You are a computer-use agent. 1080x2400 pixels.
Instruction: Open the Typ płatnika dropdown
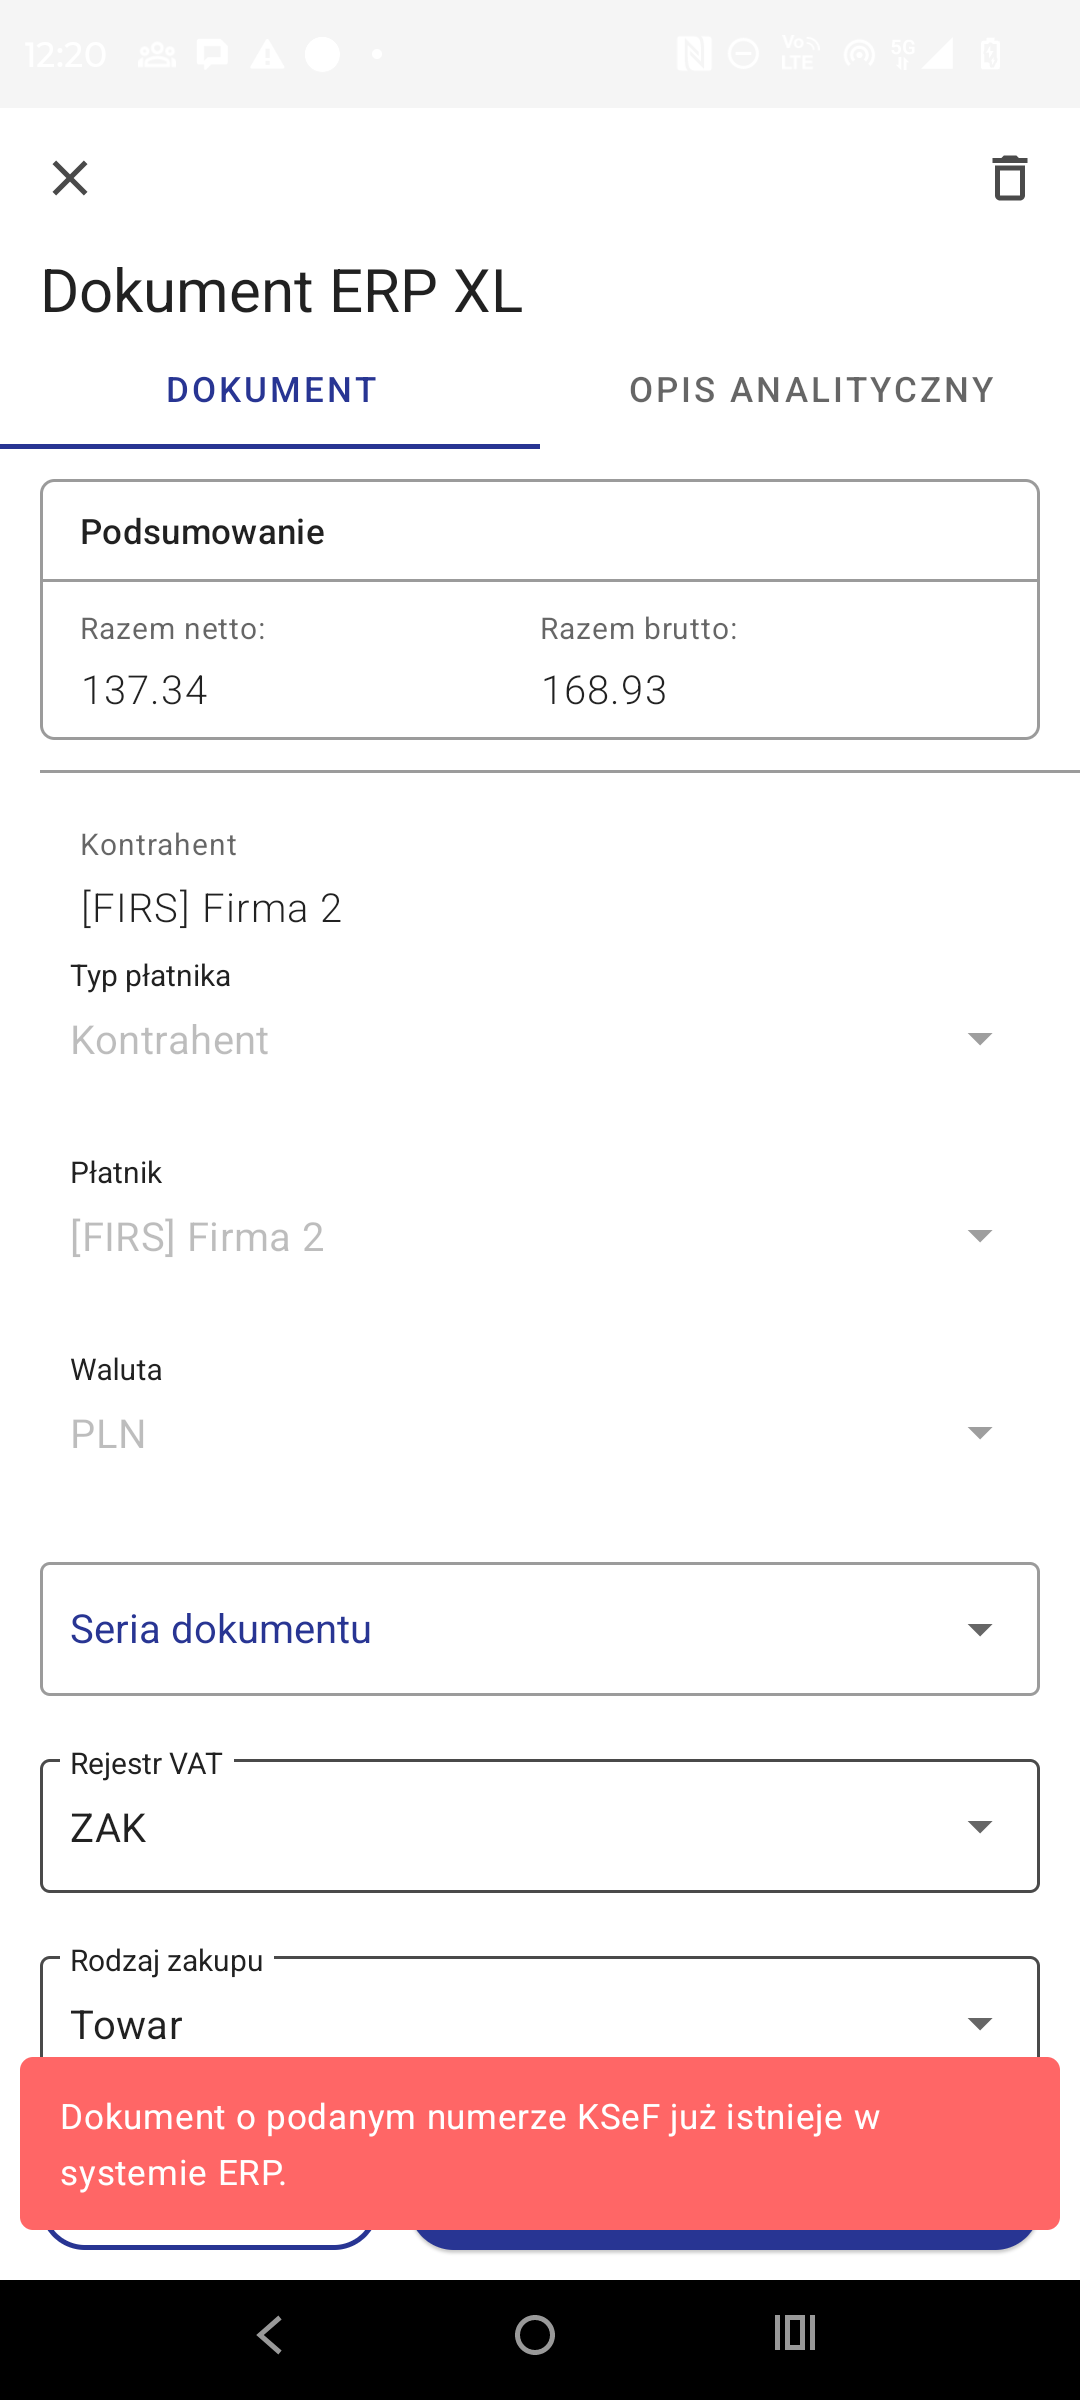[540, 1039]
